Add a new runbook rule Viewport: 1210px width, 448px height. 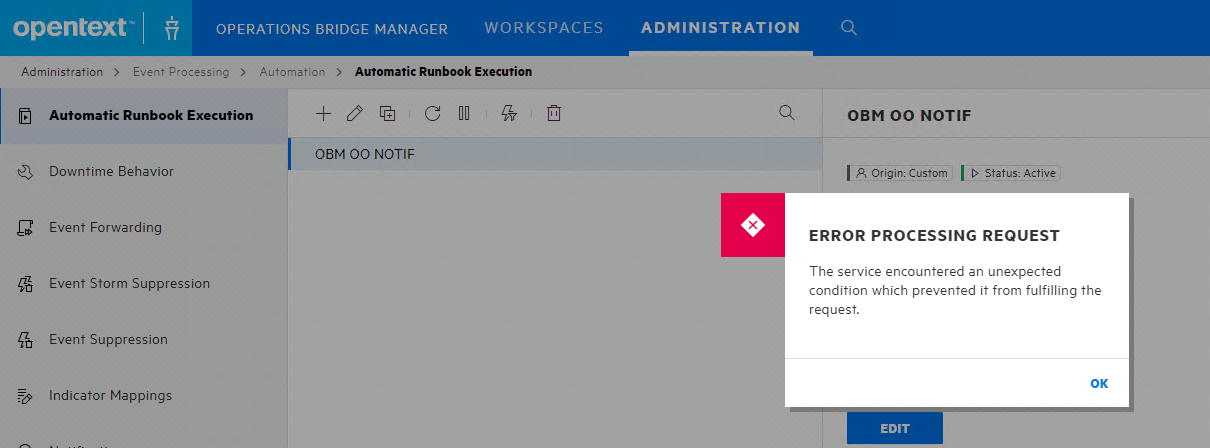click(323, 113)
